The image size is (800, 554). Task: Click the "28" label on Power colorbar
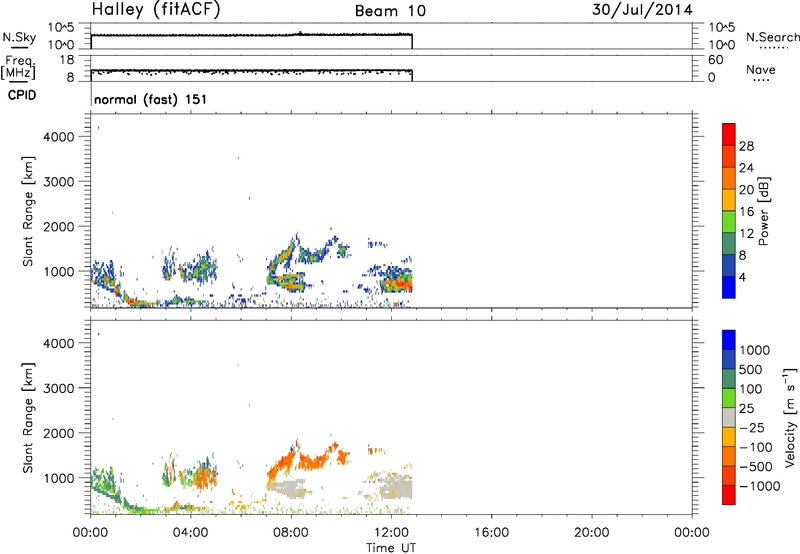click(x=746, y=146)
